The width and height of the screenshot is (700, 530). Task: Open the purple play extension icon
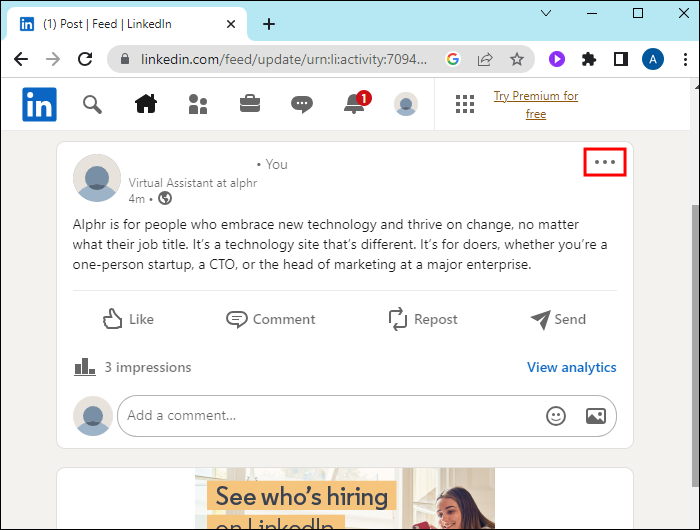point(557,59)
